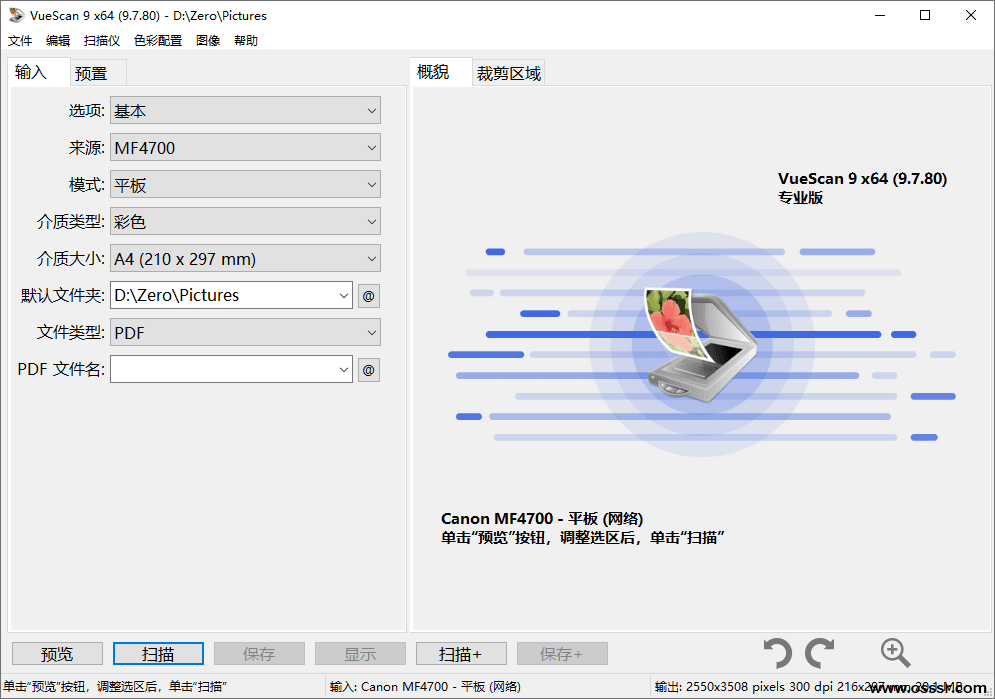Image resolution: width=995 pixels, height=699 pixels.
Task: Open the 介质类型 dropdown showing 彩色
Action: [246, 221]
